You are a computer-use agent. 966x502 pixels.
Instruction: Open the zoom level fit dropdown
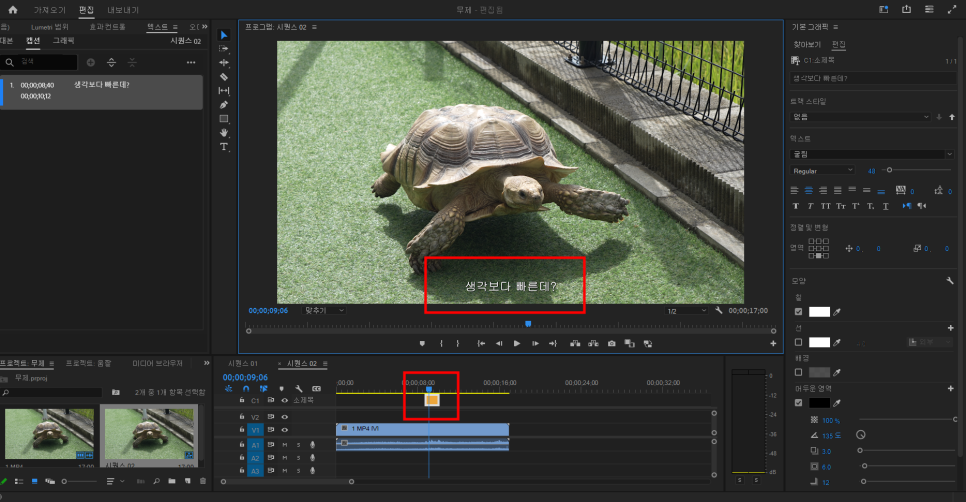pyautogui.click(x=325, y=310)
